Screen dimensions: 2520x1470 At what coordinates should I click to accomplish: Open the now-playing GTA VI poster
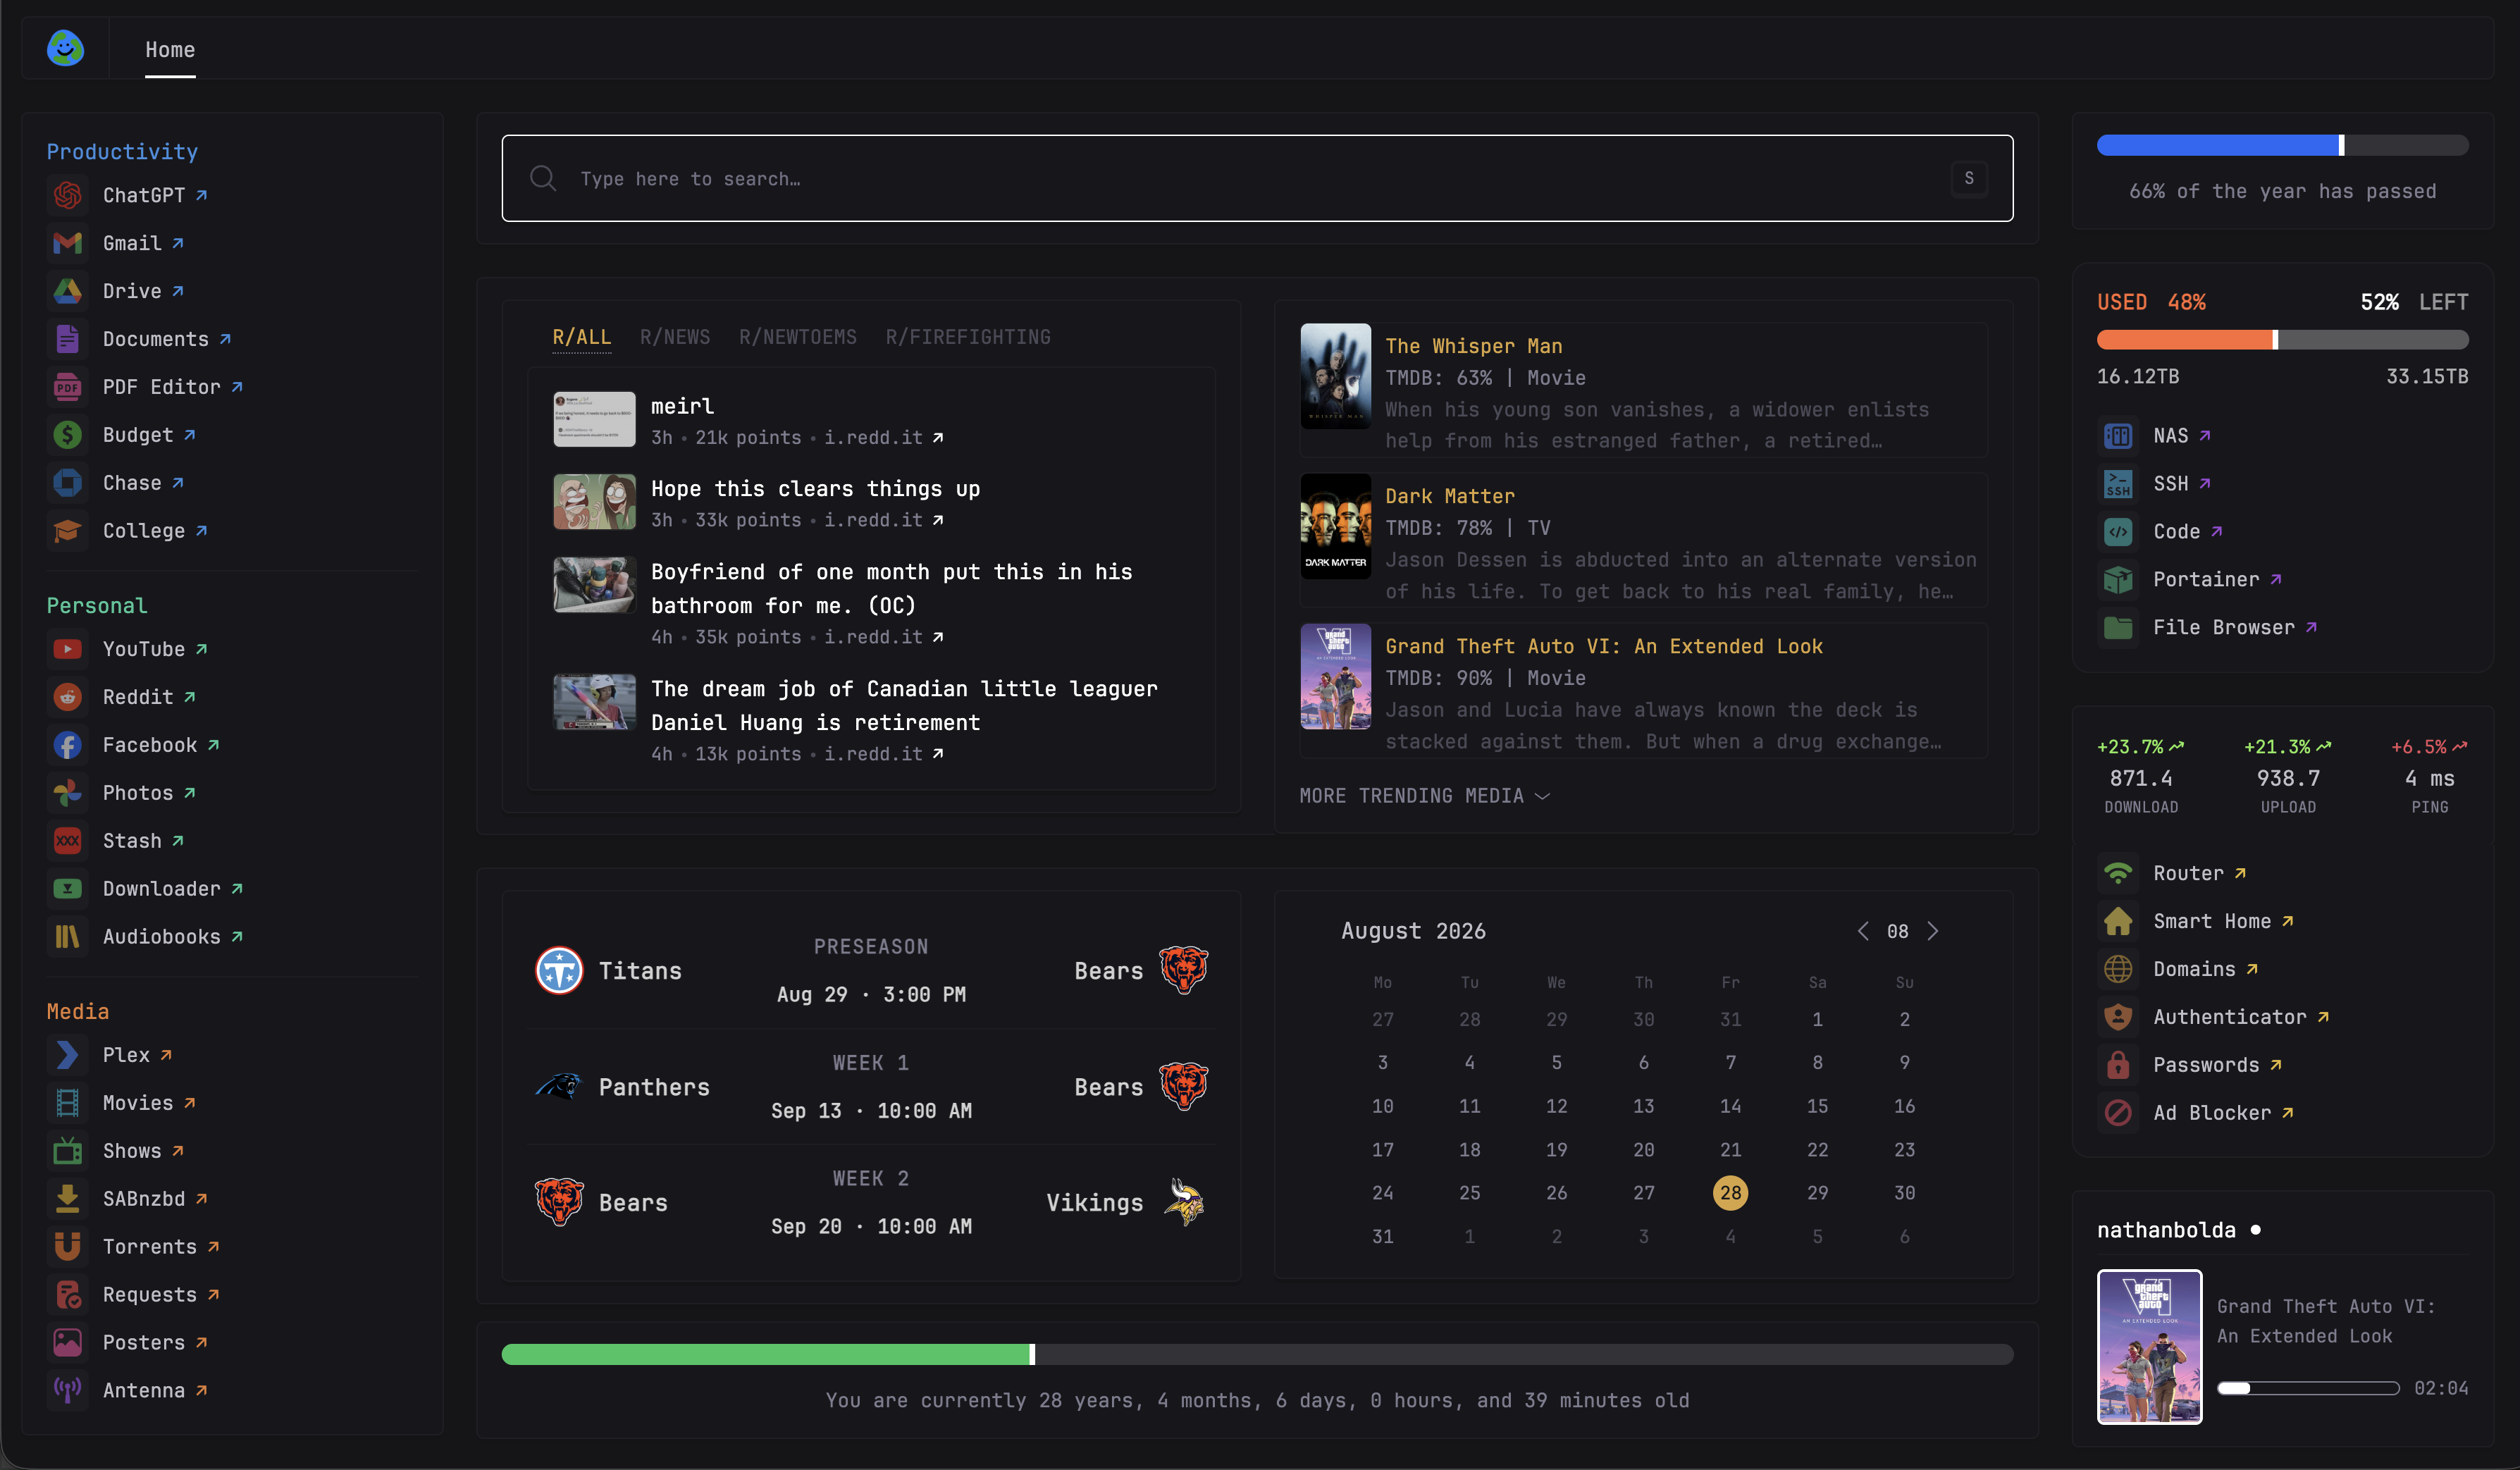2149,1346
